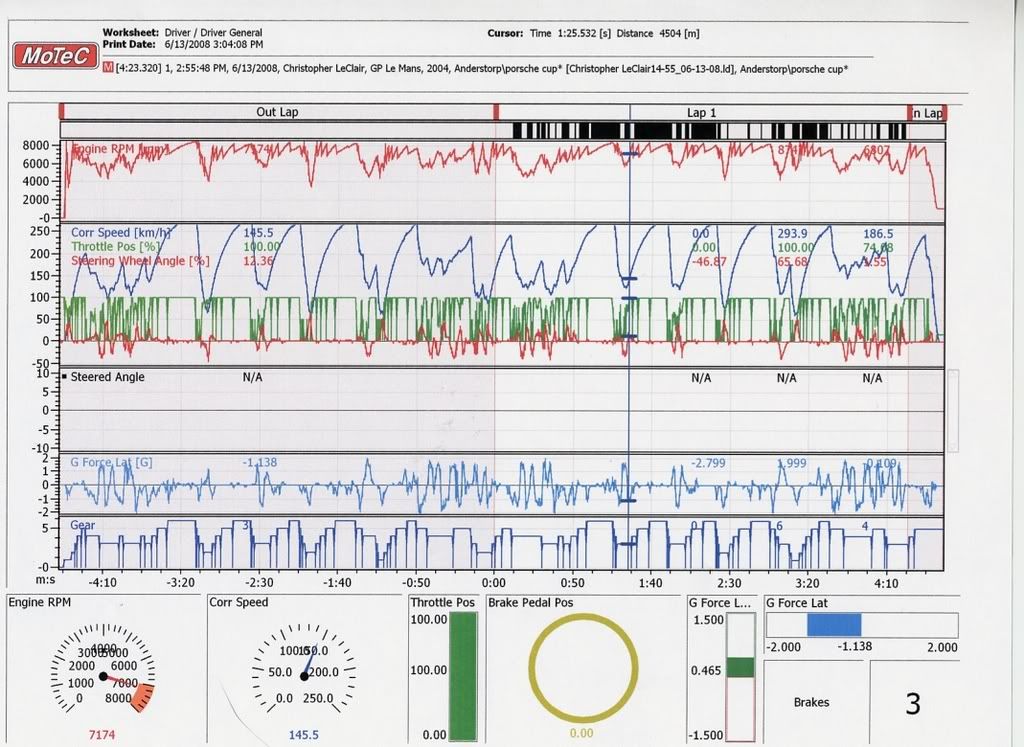
Task: Click the gear number 3 display
Action: tap(912, 704)
